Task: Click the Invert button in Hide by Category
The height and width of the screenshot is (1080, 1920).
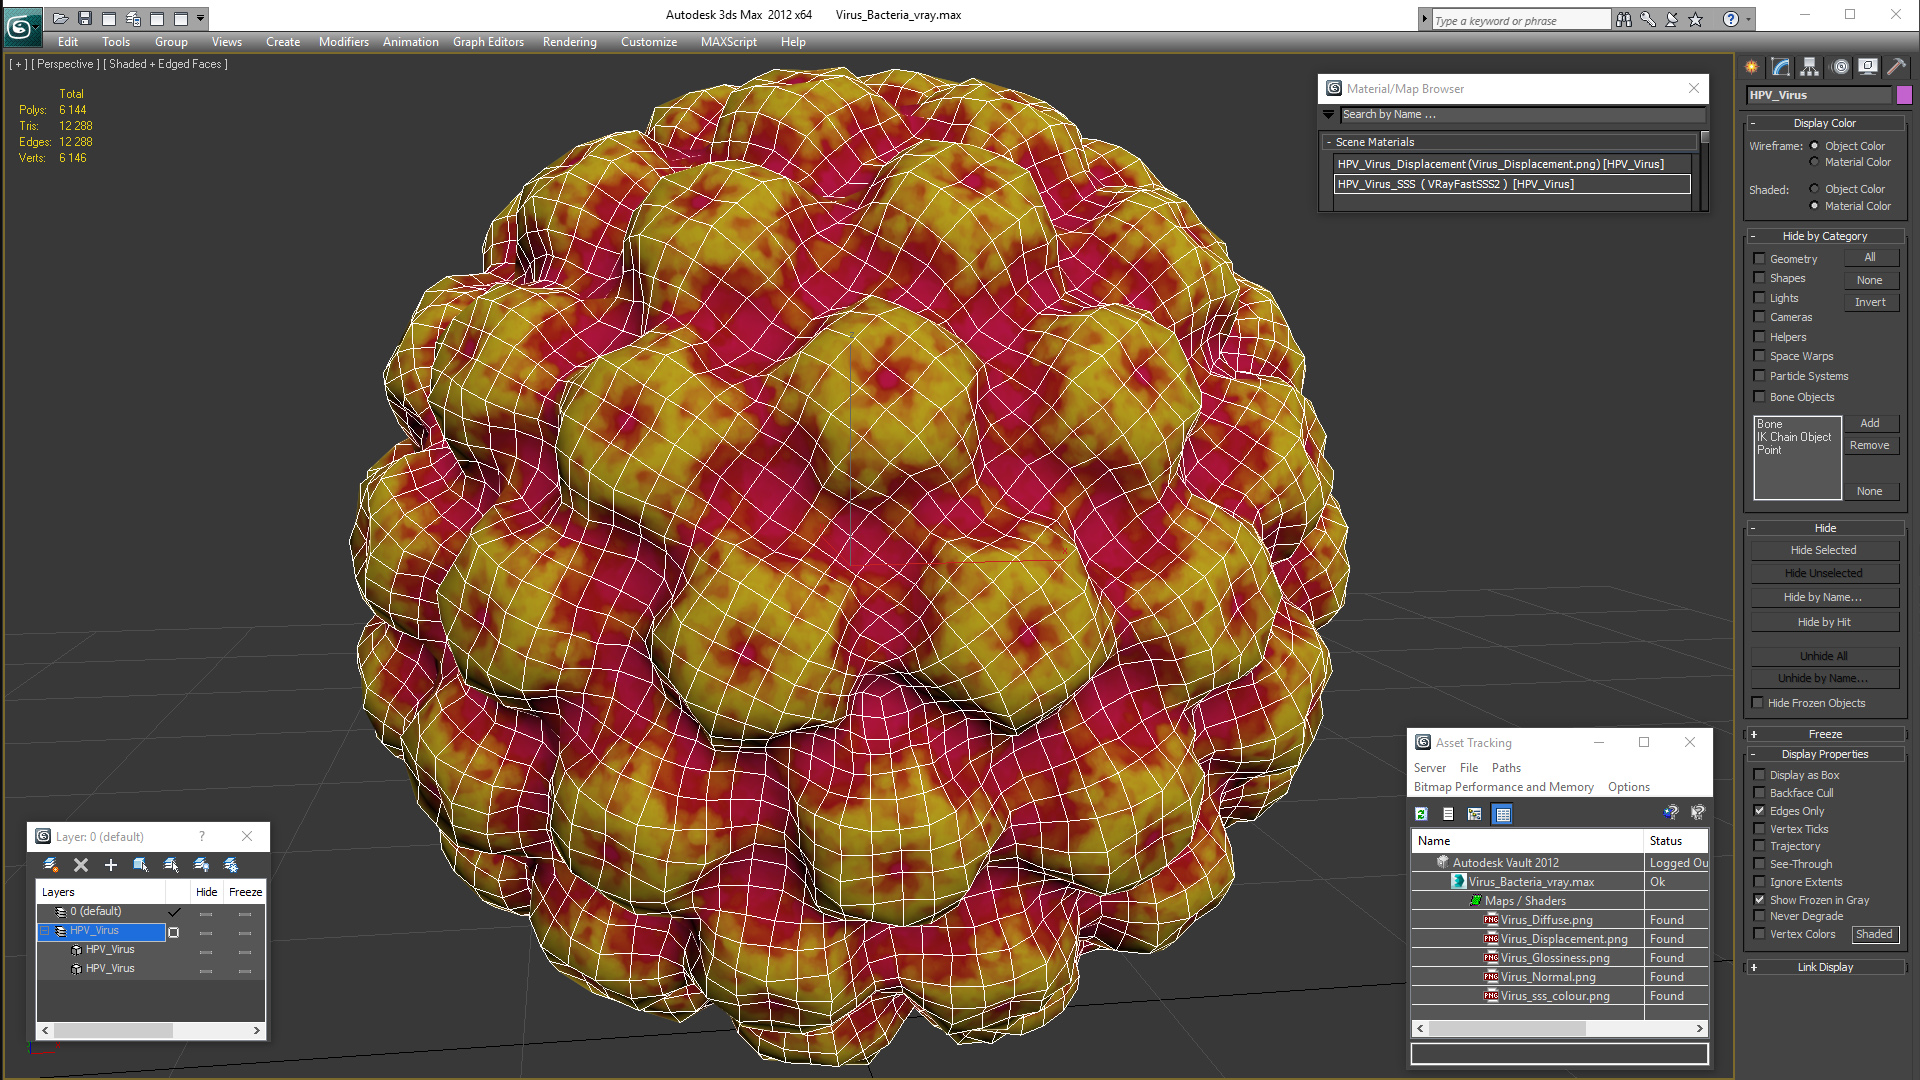Action: point(1870,302)
